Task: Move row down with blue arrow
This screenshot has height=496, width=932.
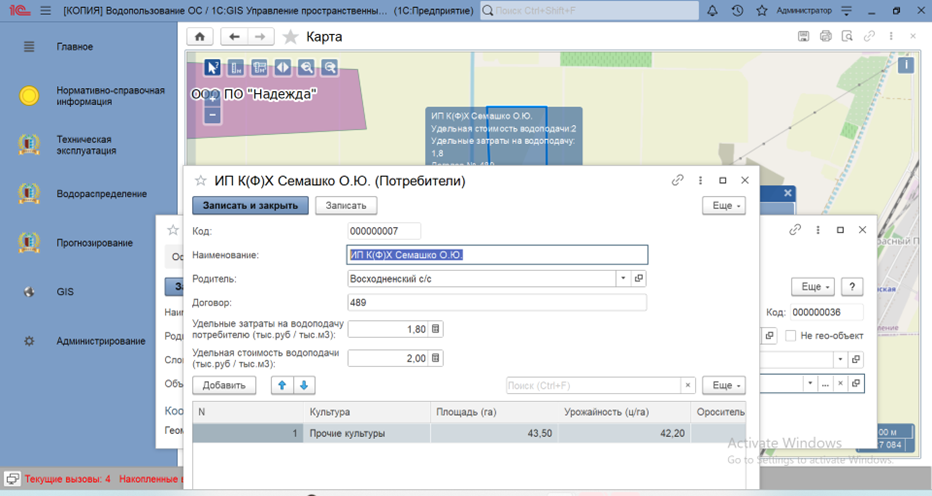Action: 304,385
